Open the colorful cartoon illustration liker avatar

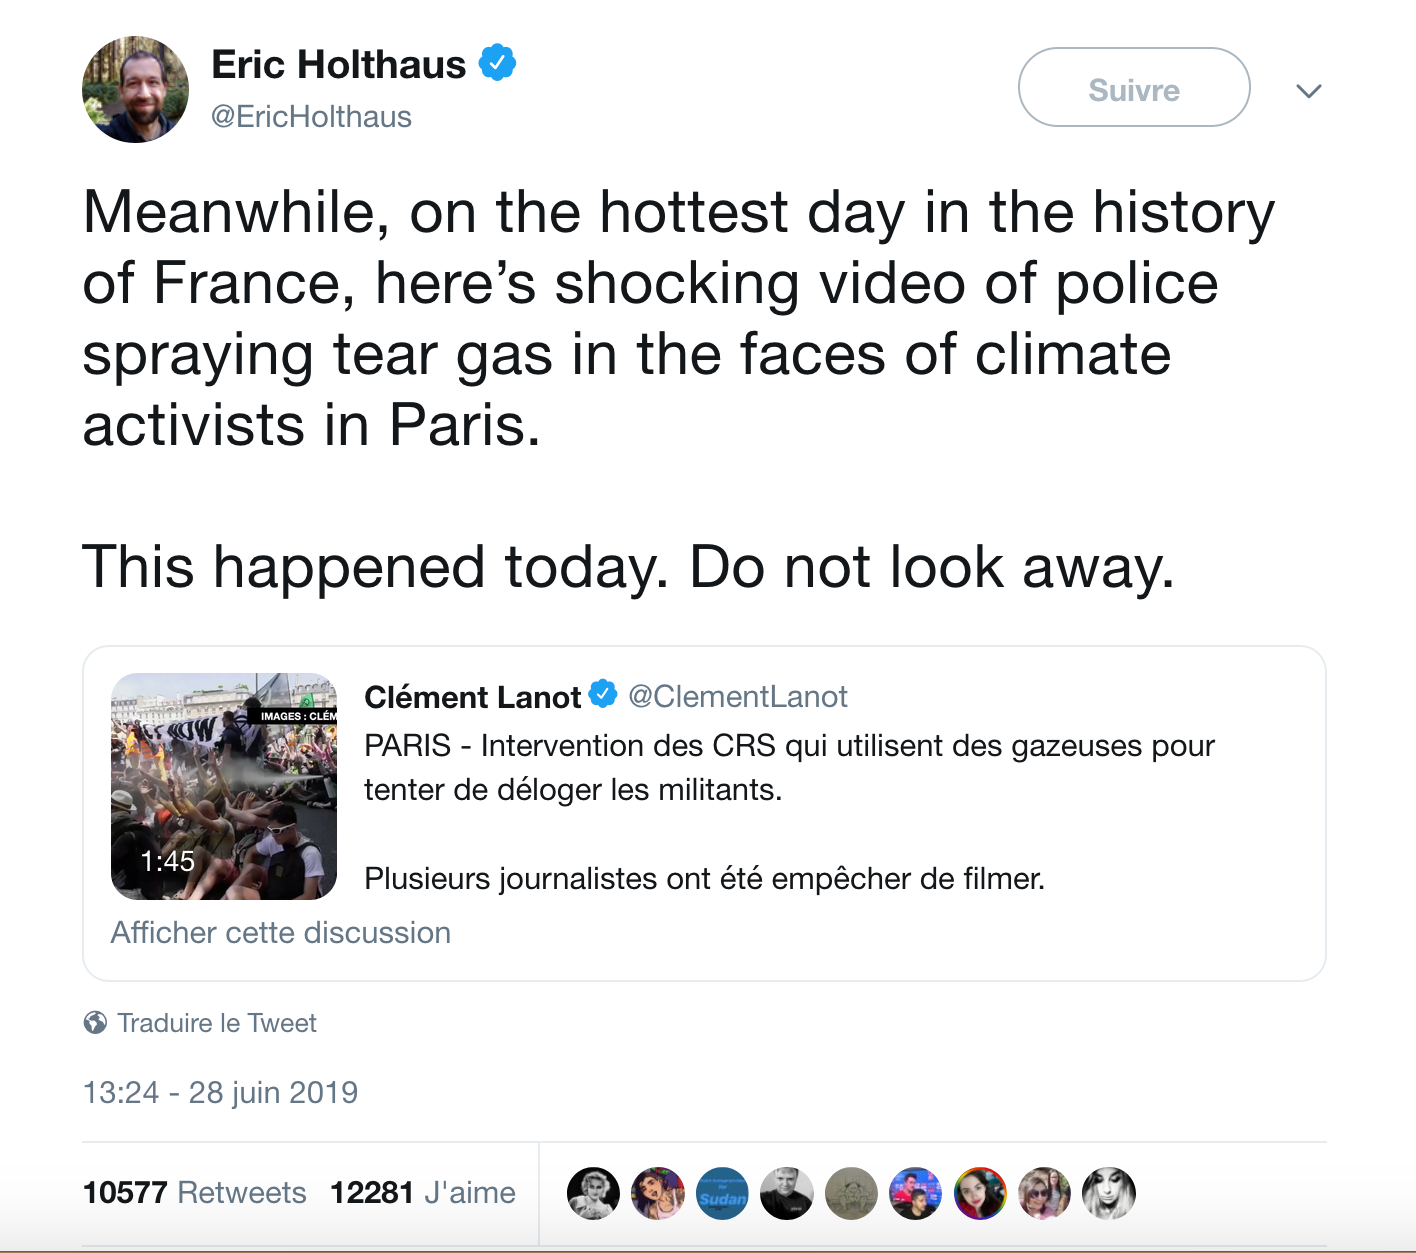tap(658, 1193)
